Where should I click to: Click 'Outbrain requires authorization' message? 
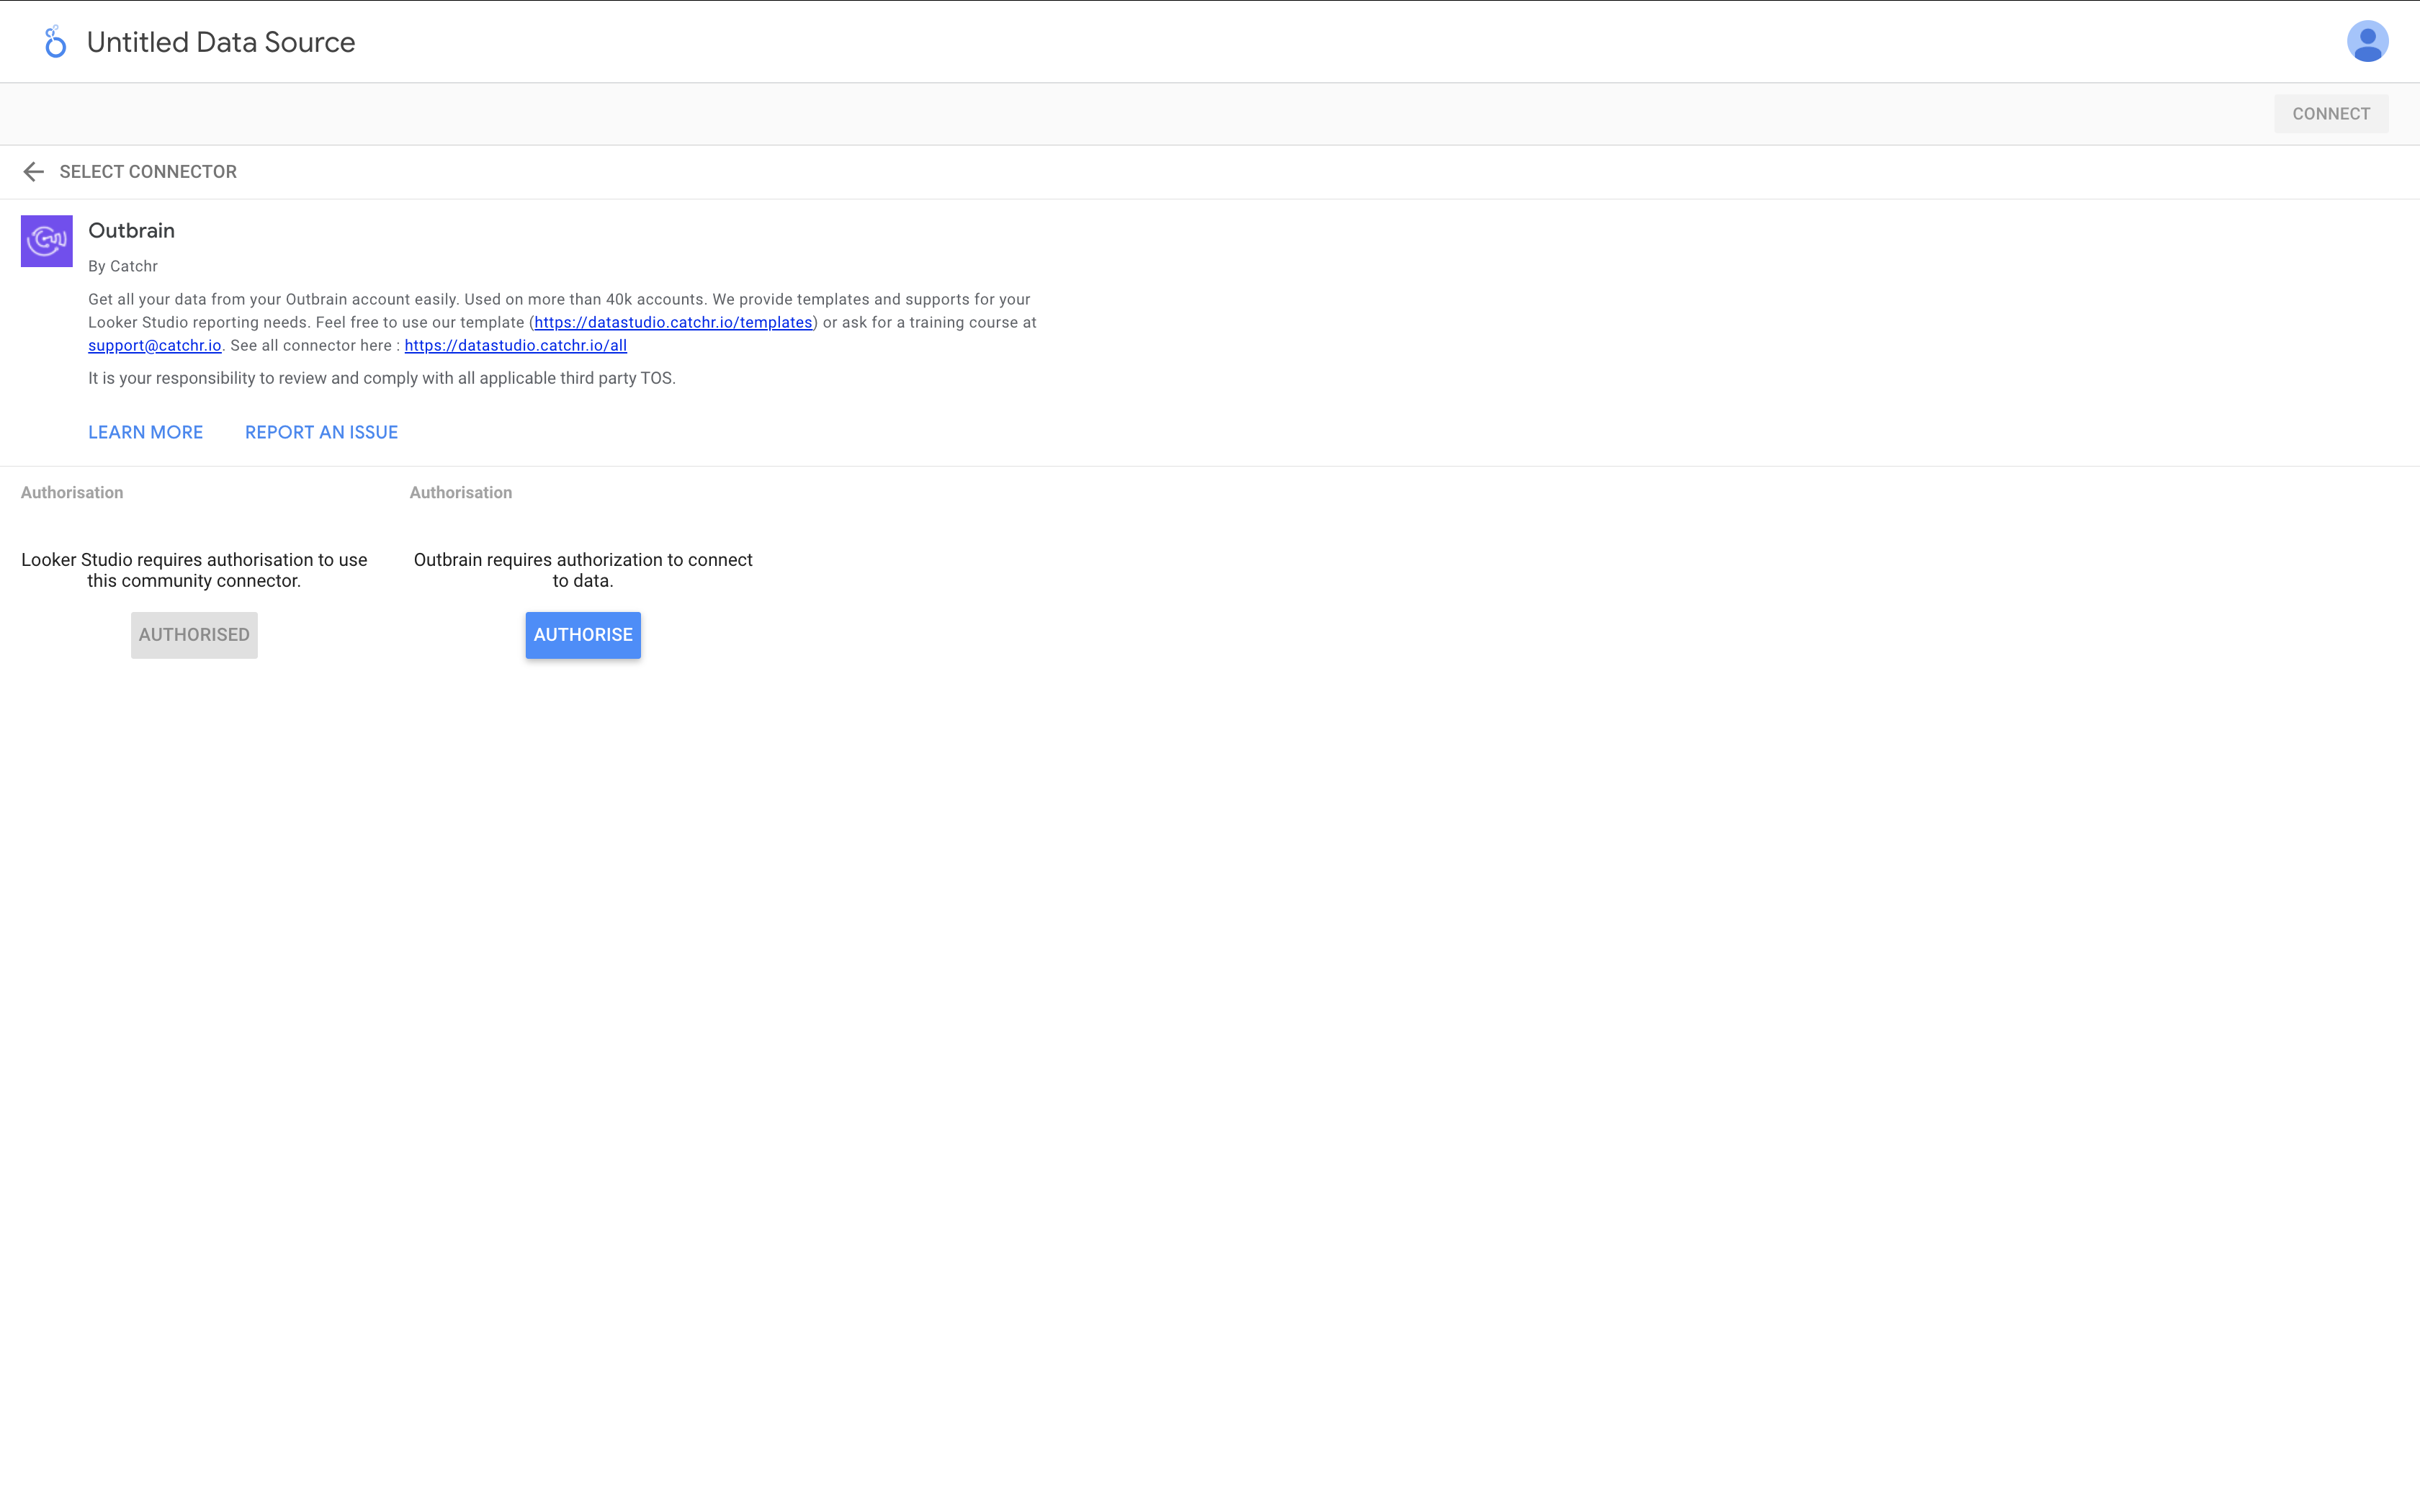pyautogui.click(x=583, y=570)
